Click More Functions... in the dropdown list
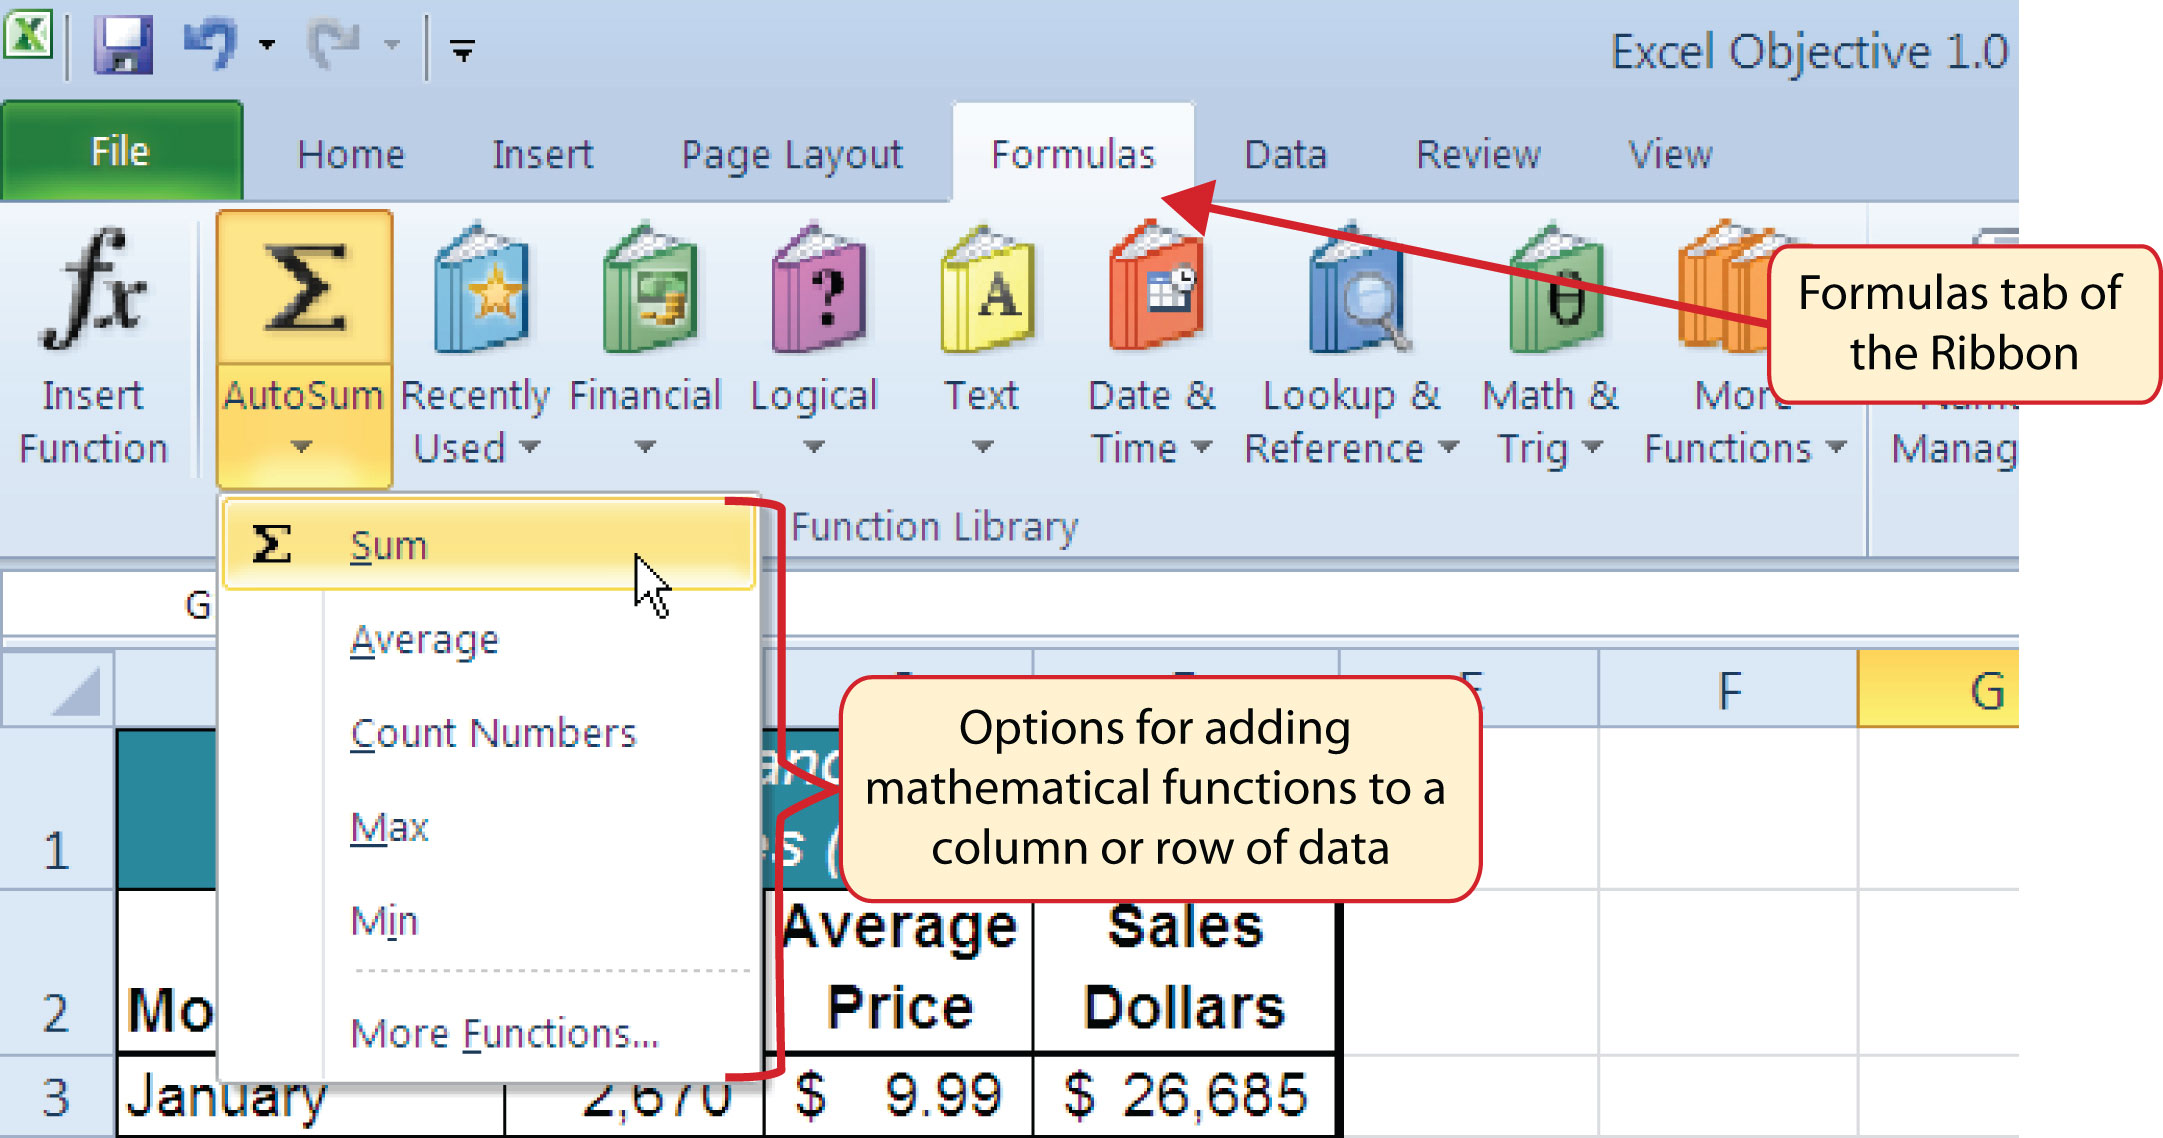Viewport: 2163px width, 1138px height. (x=505, y=1033)
